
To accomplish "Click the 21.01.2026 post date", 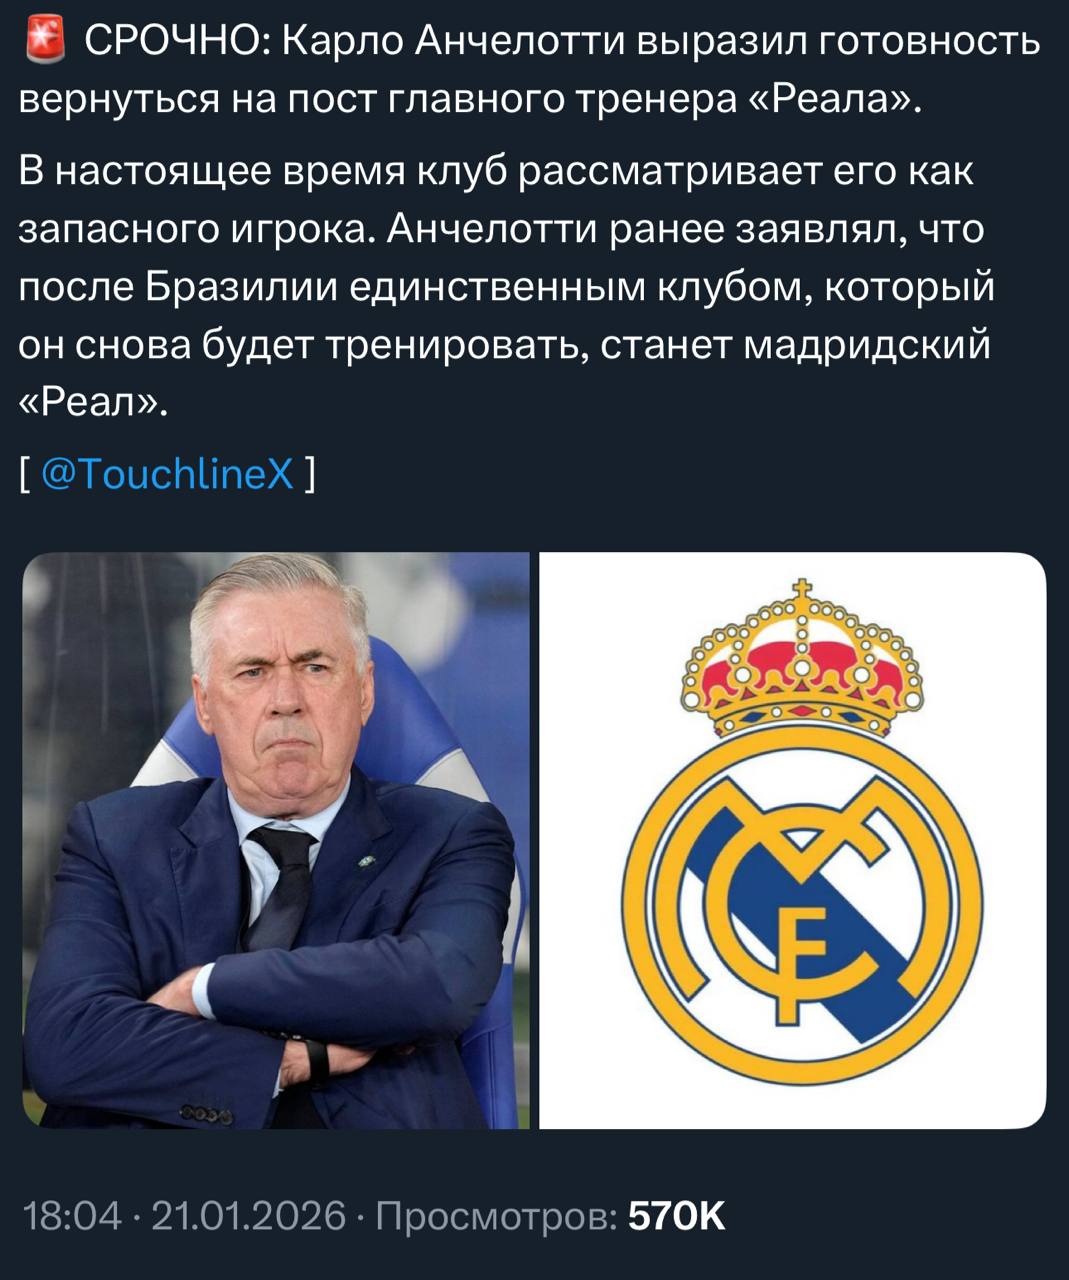I will [x=248, y=1216].
